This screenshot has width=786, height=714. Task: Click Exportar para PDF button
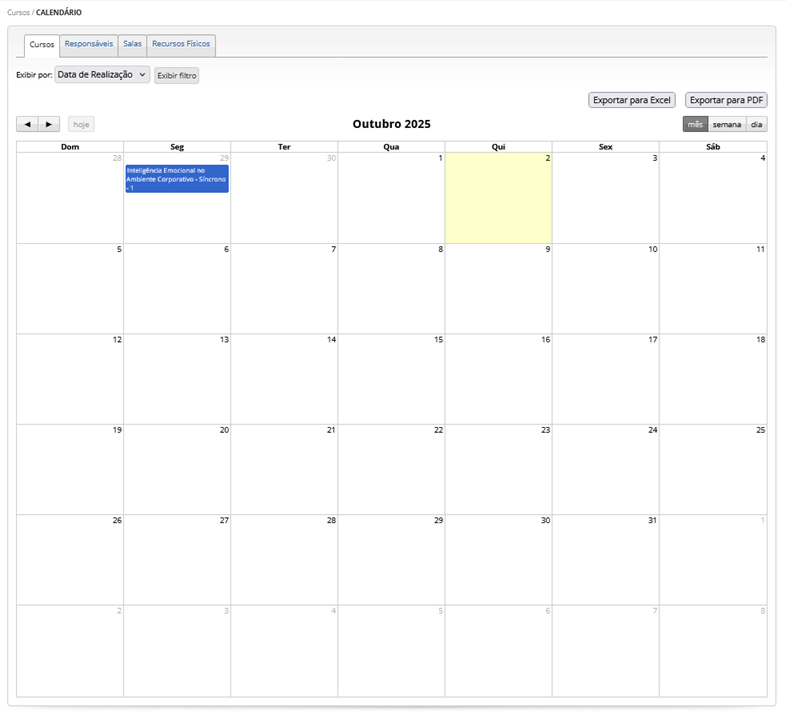point(726,100)
